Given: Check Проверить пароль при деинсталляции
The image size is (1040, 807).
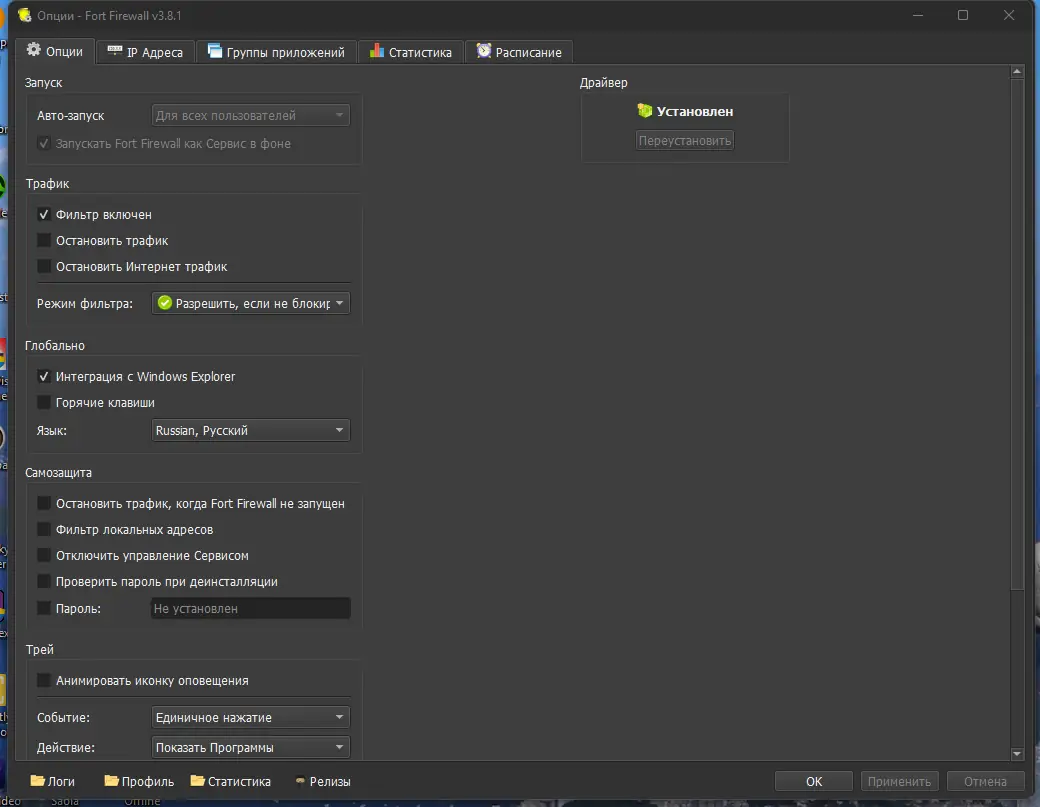Looking at the screenshot, I should [44, 582].
